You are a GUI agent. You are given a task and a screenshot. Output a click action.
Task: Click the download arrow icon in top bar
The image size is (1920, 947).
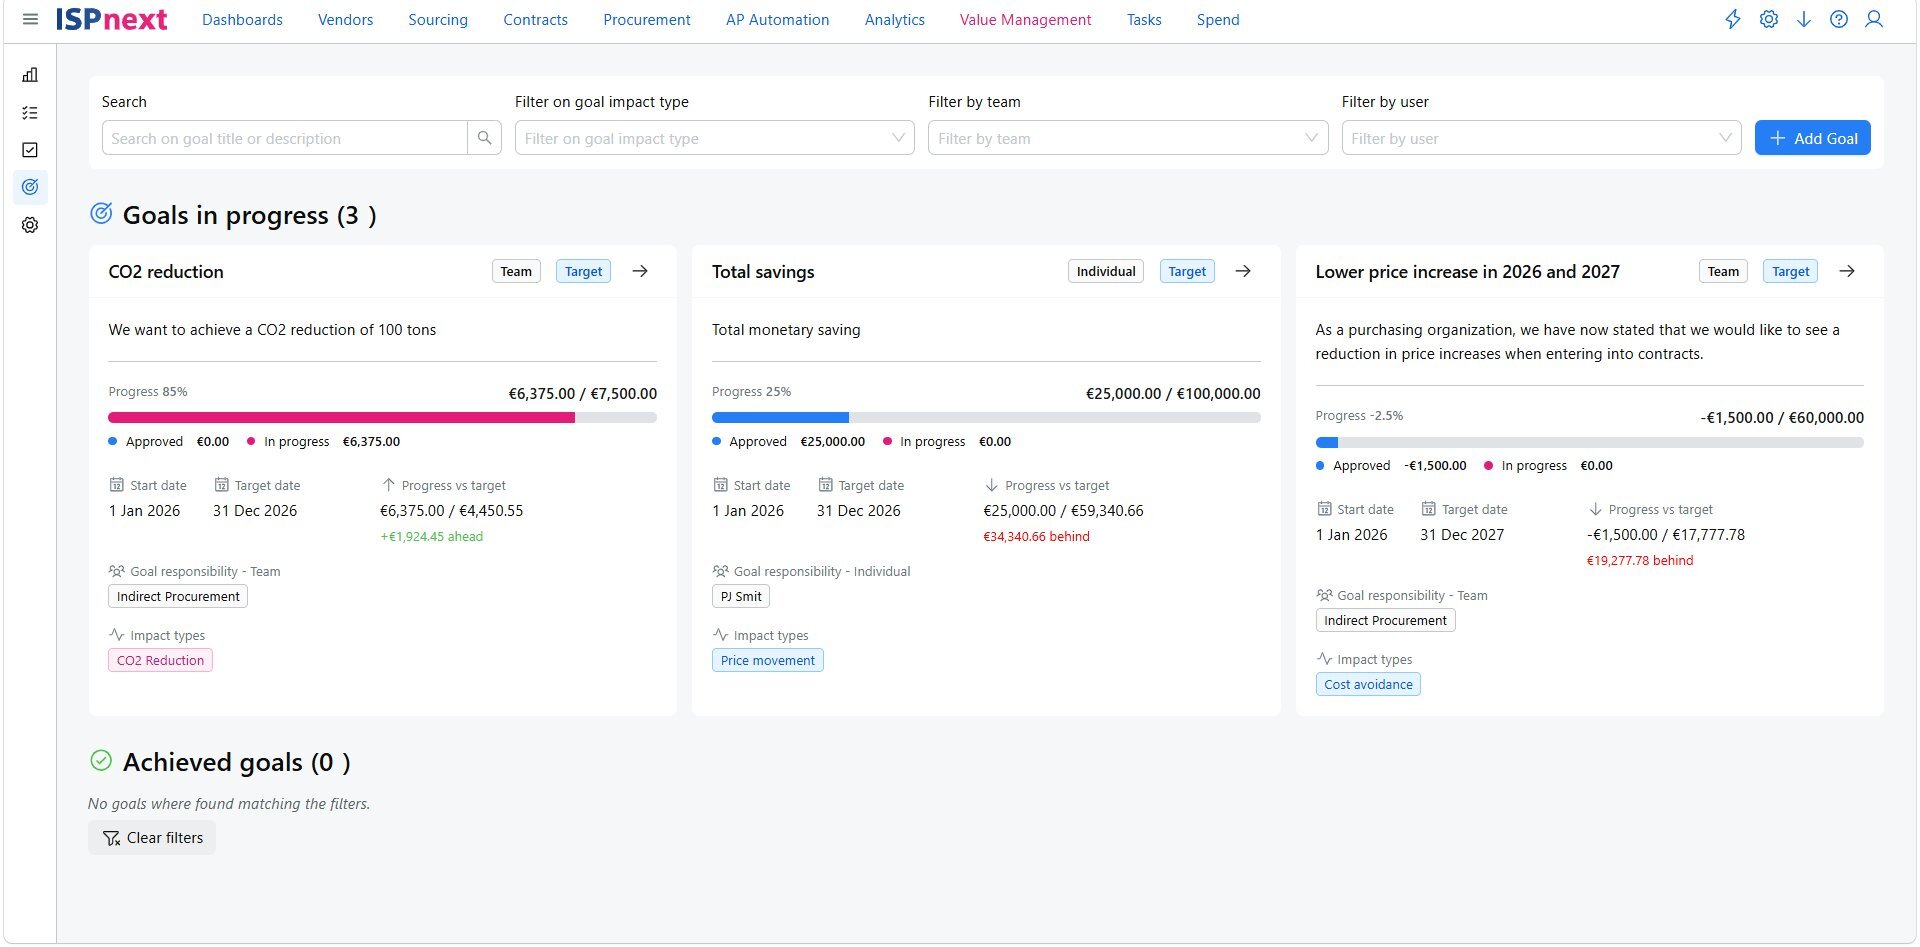pos(1804,19)
